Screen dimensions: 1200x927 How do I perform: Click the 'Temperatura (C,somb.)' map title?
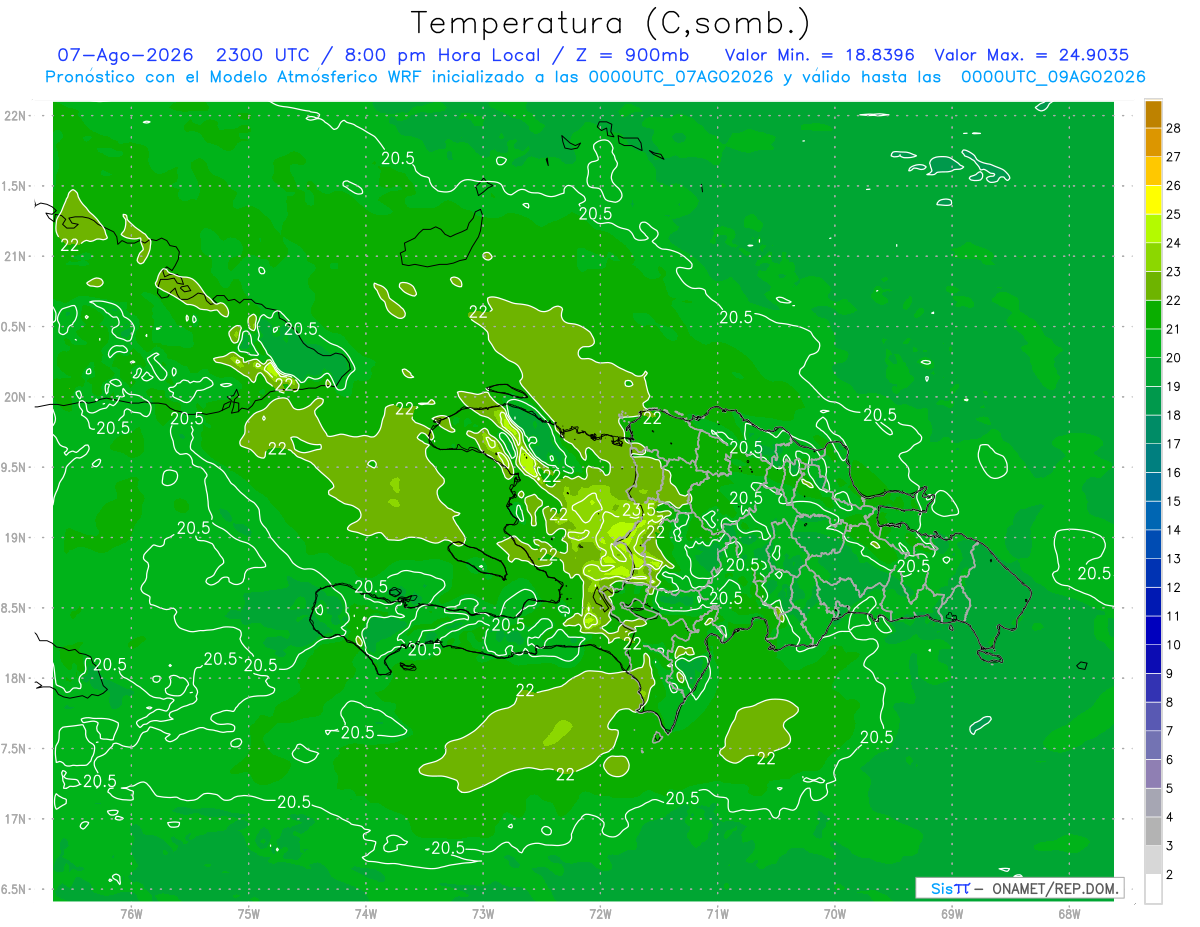(611, 23)
